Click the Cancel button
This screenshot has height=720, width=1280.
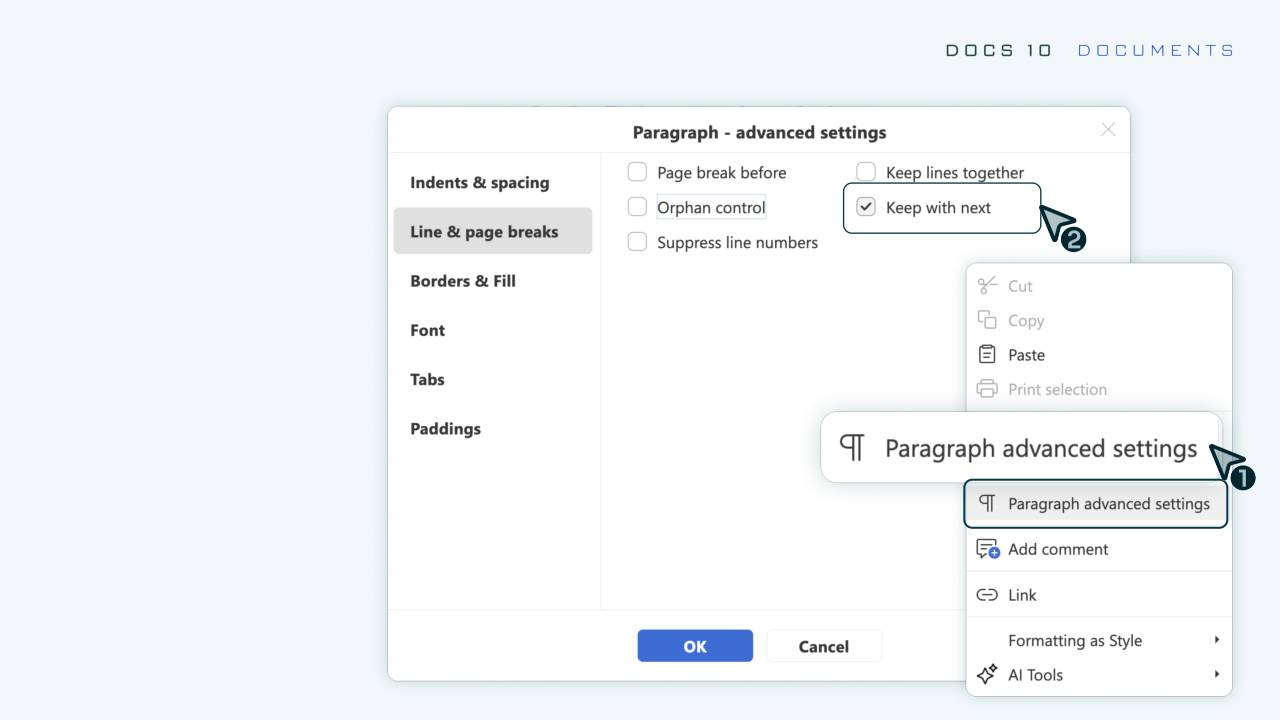(824, 646)
